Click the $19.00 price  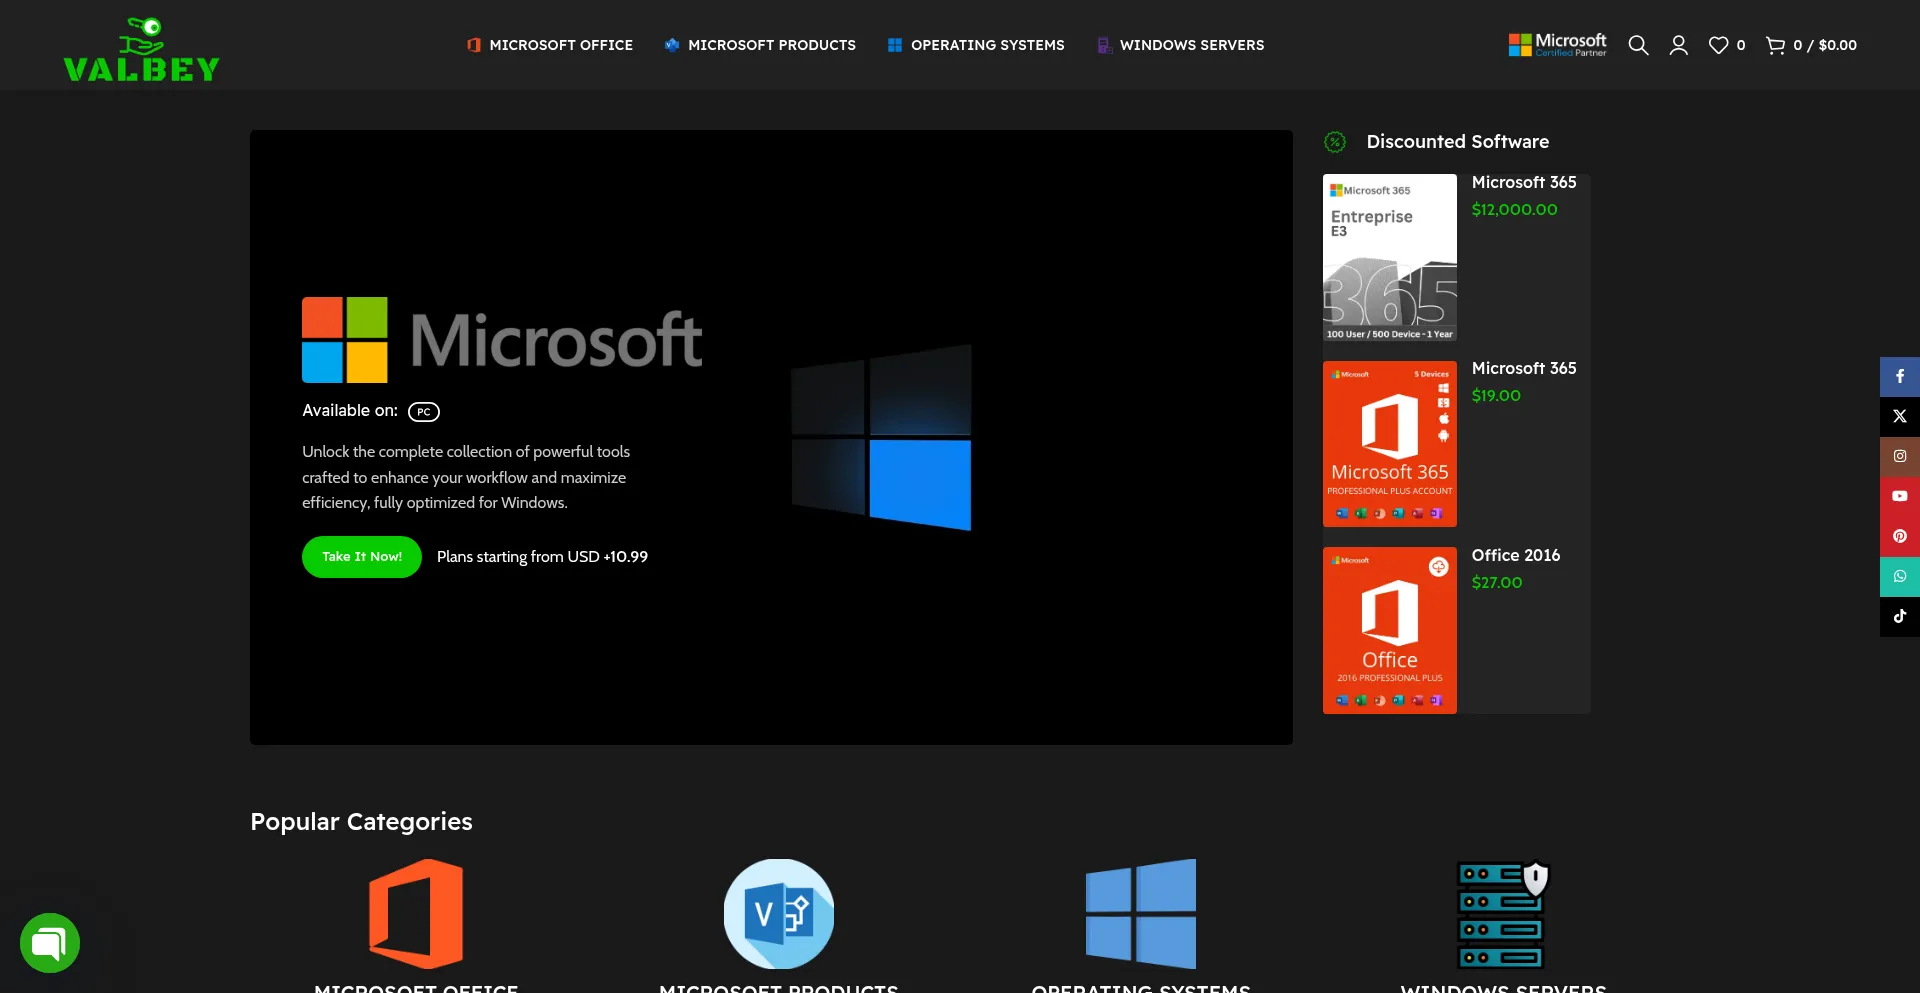(x=1496, y=395)
